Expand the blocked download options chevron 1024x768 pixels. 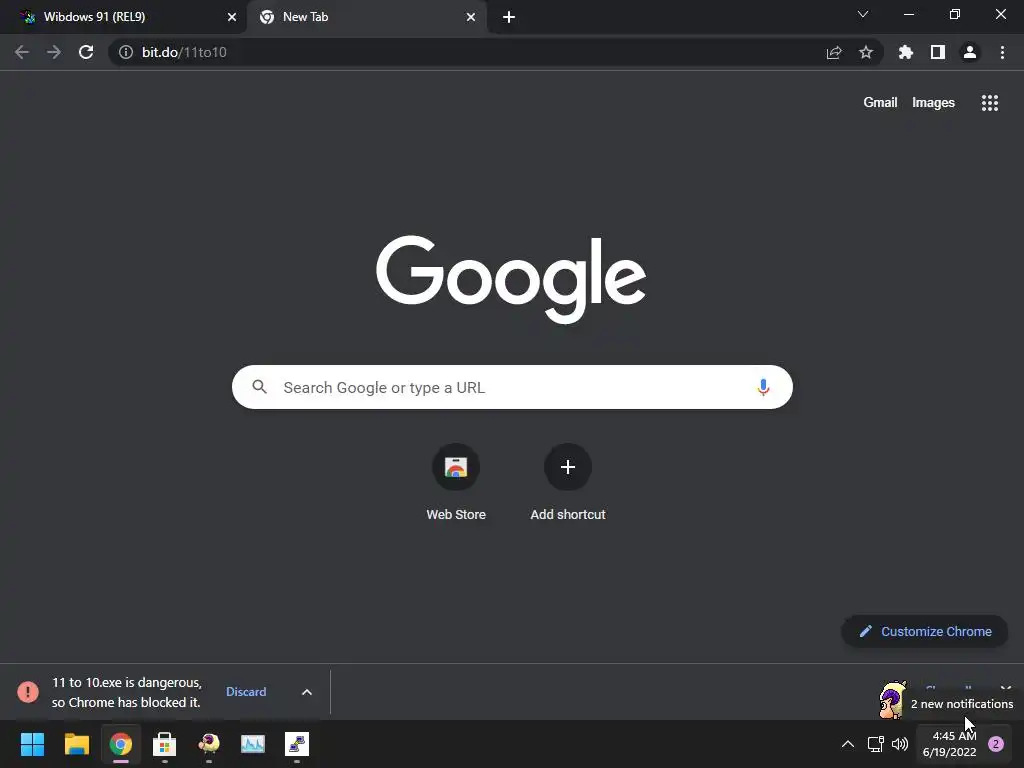coord(306,692)
